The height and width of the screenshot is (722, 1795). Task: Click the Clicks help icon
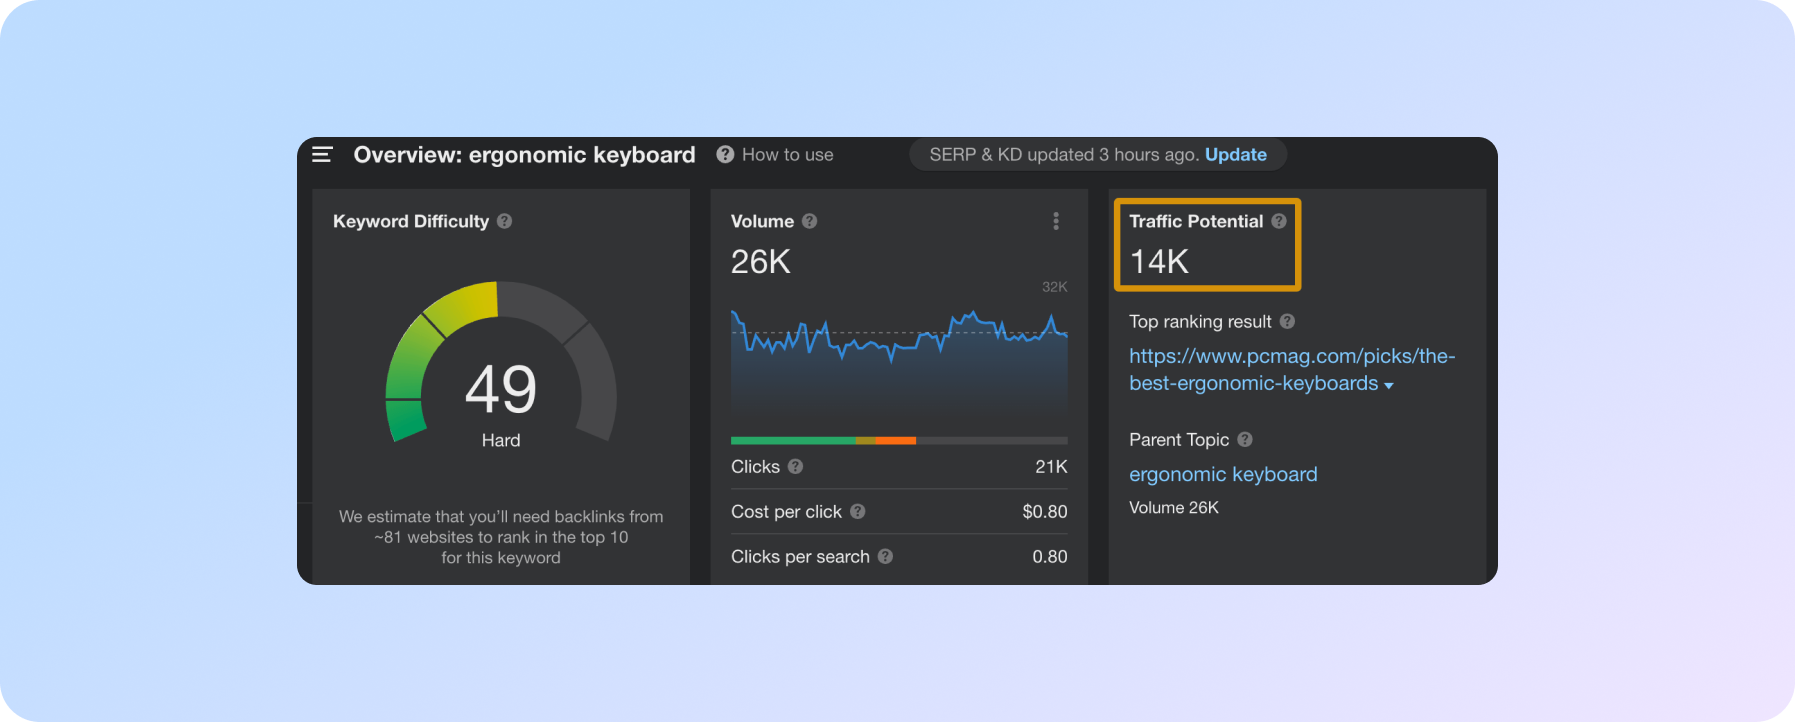coord(795,466)
